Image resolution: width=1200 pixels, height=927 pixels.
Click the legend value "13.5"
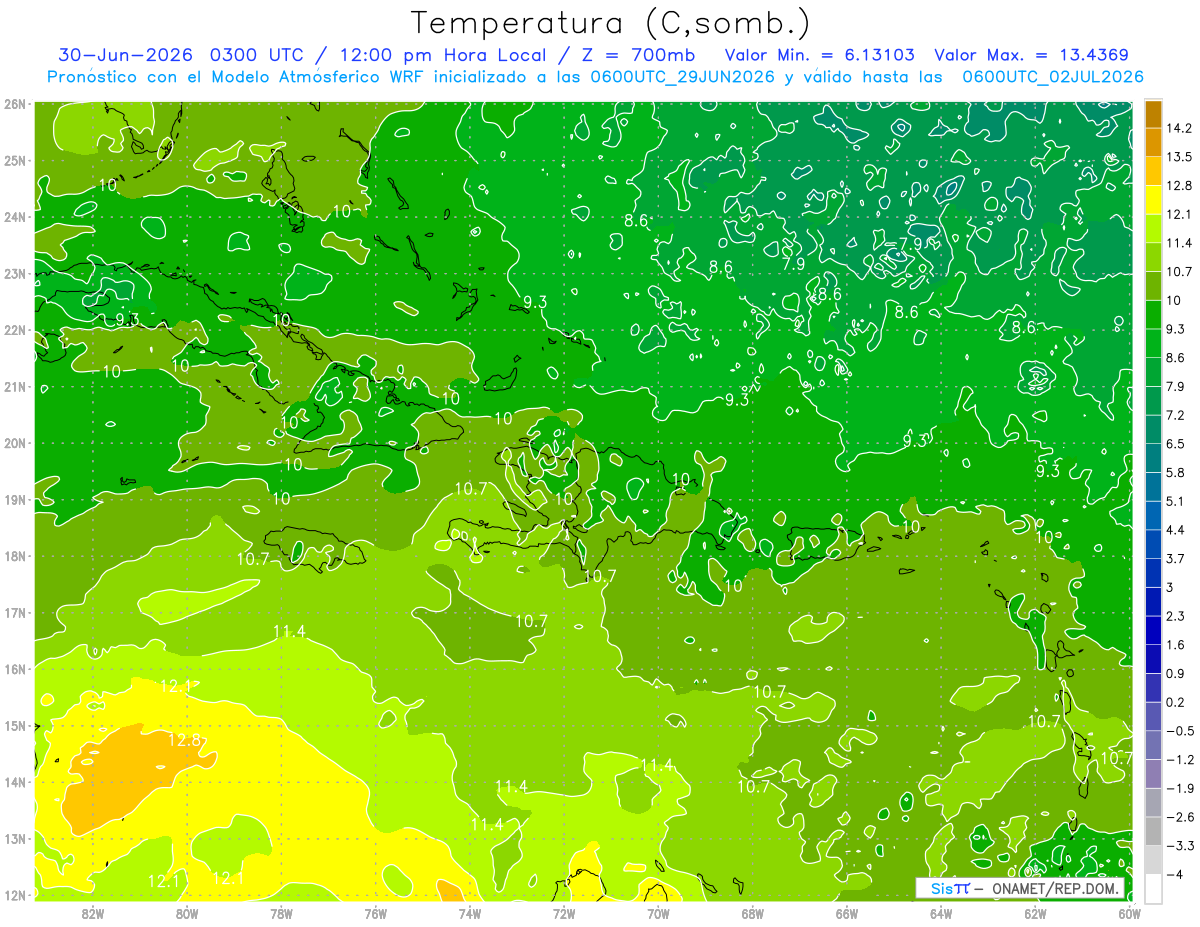pyautogui.click(x=1180, y=157)
